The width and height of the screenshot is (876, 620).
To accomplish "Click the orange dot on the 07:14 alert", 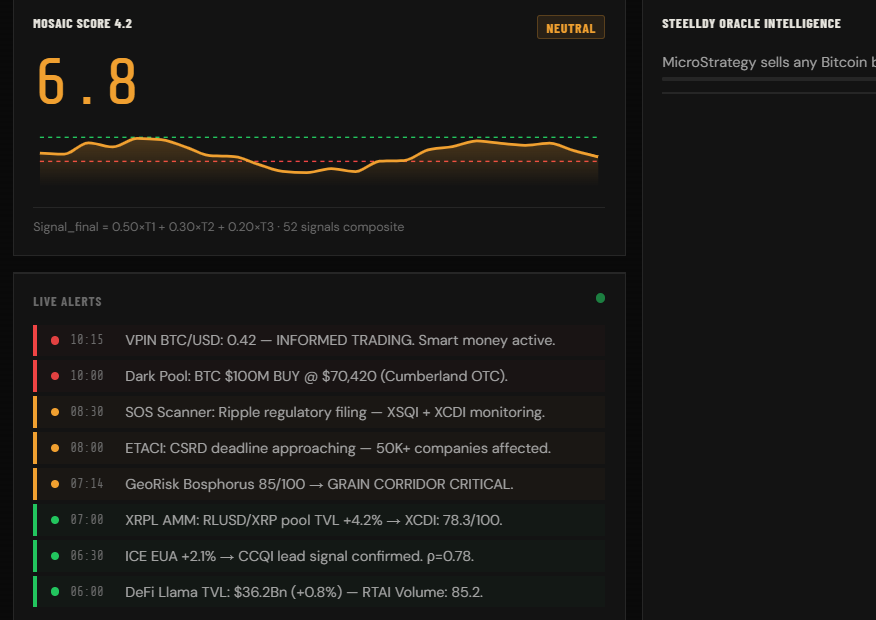I will (x=55, y=484).
